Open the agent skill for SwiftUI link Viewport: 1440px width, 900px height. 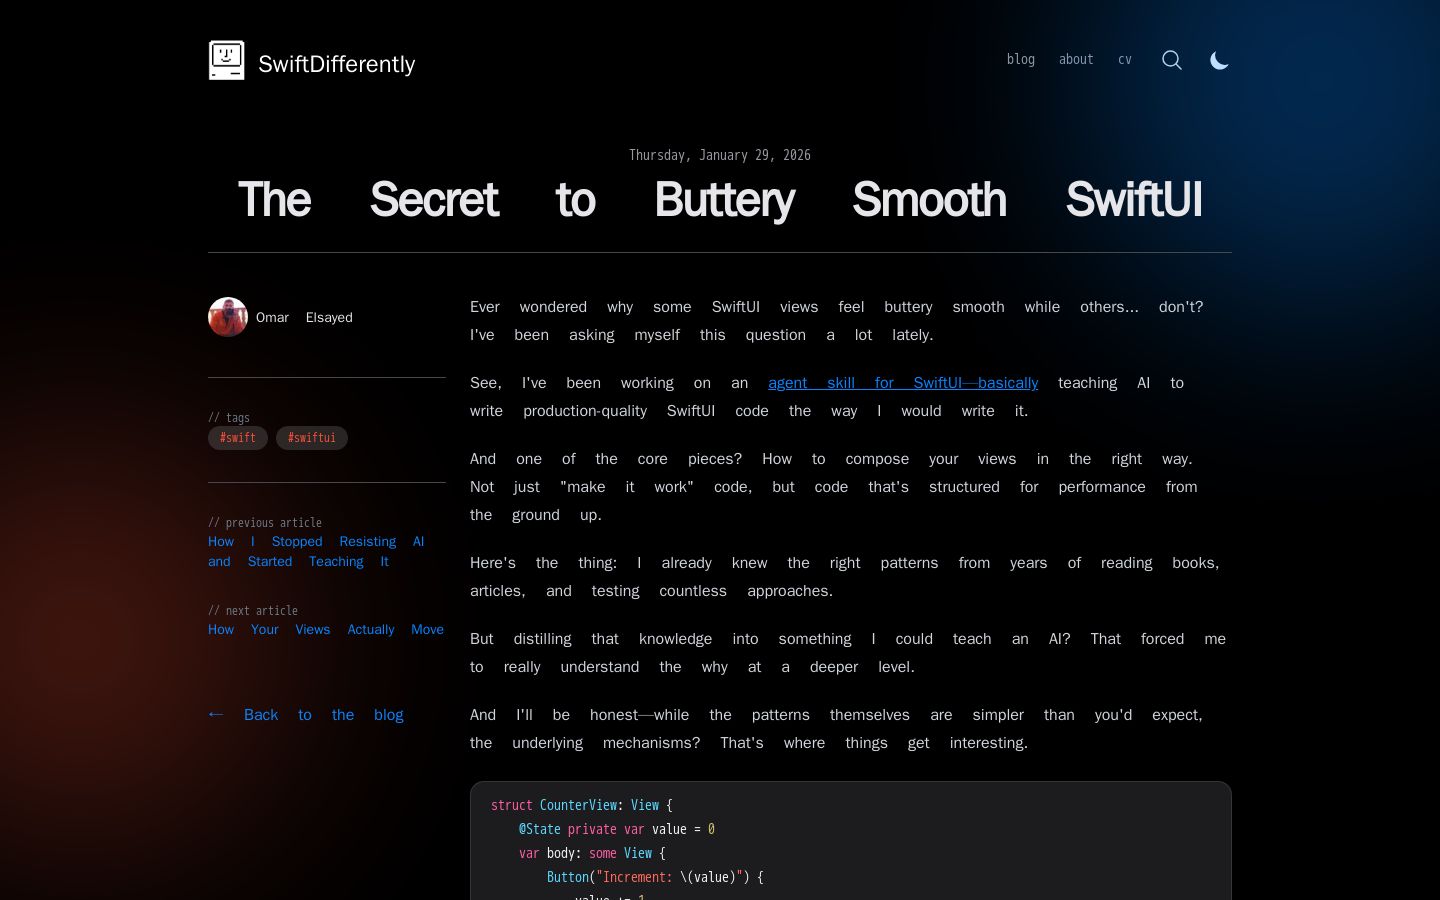pos(903,383)
